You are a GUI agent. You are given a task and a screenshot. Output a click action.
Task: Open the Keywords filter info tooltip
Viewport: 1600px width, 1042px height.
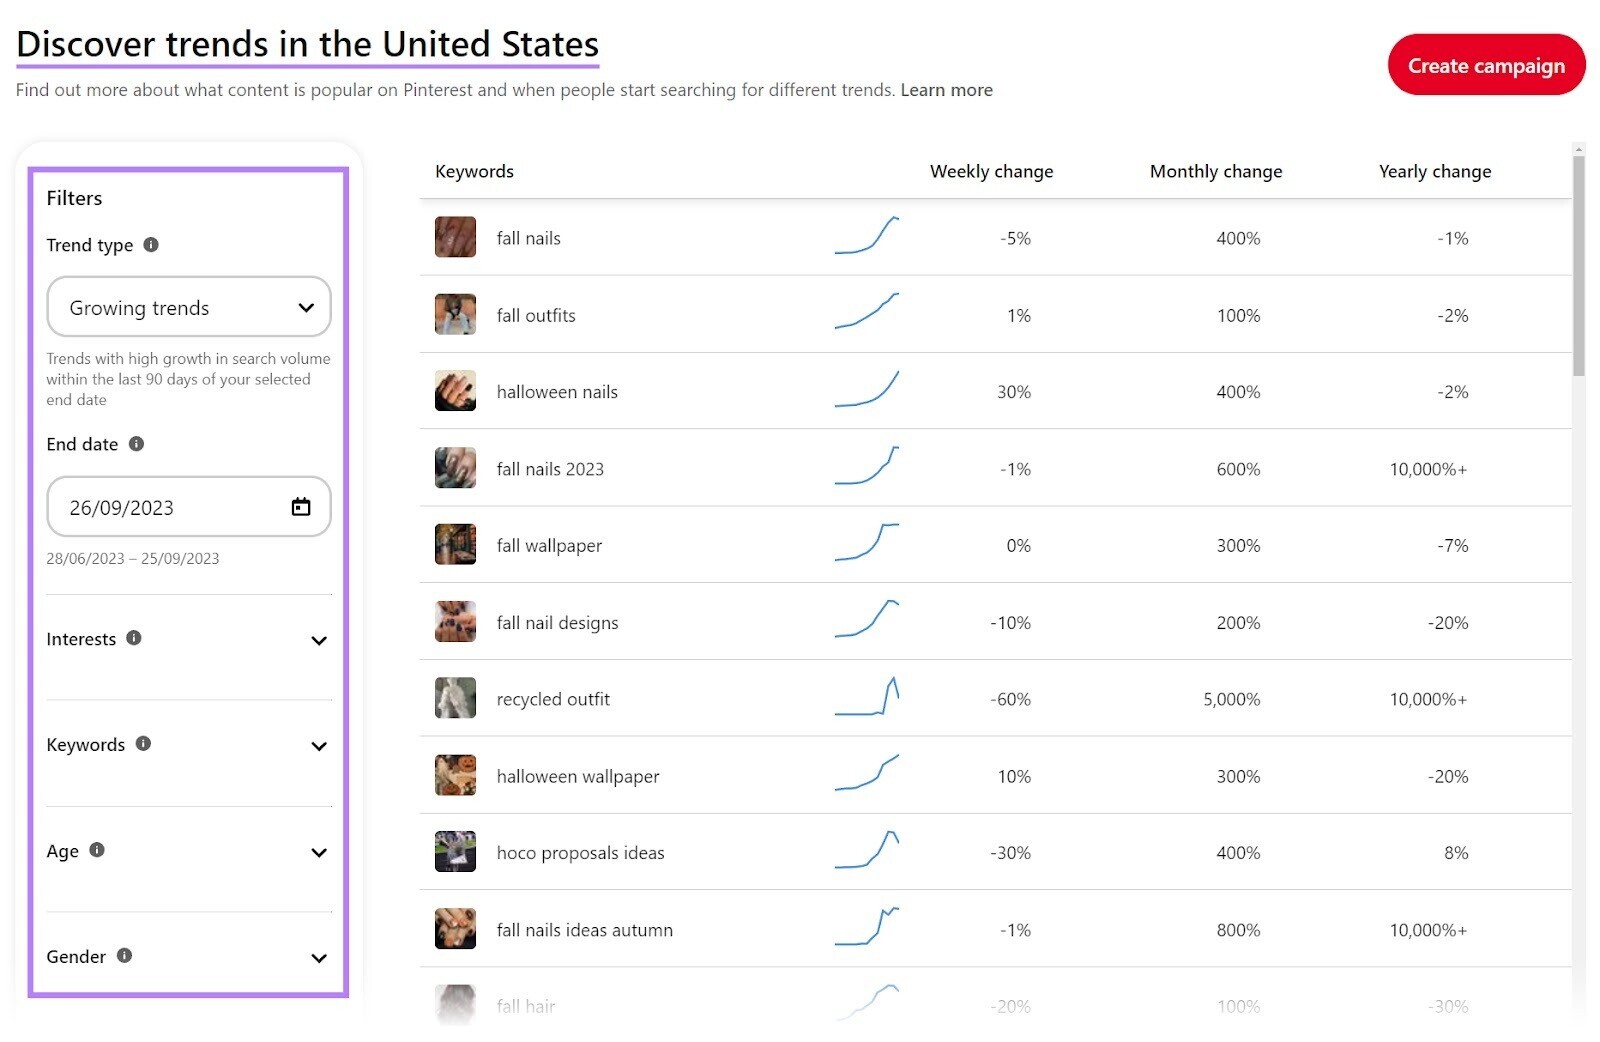pos(142,744)
